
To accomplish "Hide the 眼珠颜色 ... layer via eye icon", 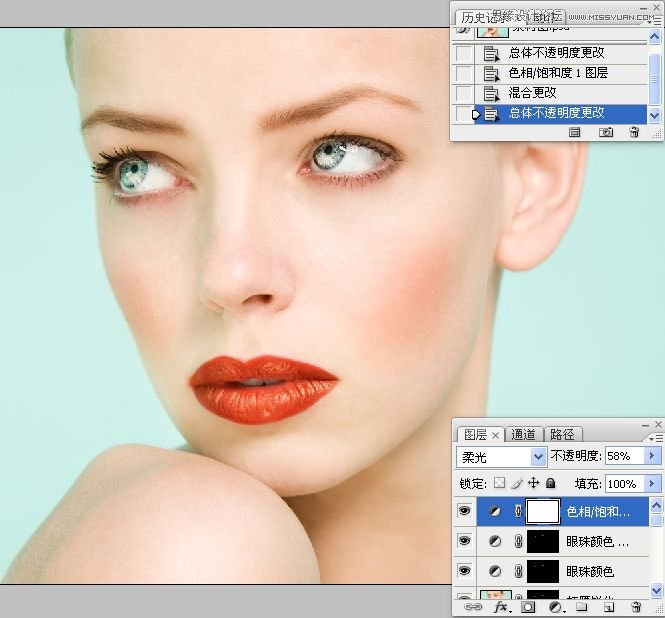I will pyautogui.click(x=464, y=541).
